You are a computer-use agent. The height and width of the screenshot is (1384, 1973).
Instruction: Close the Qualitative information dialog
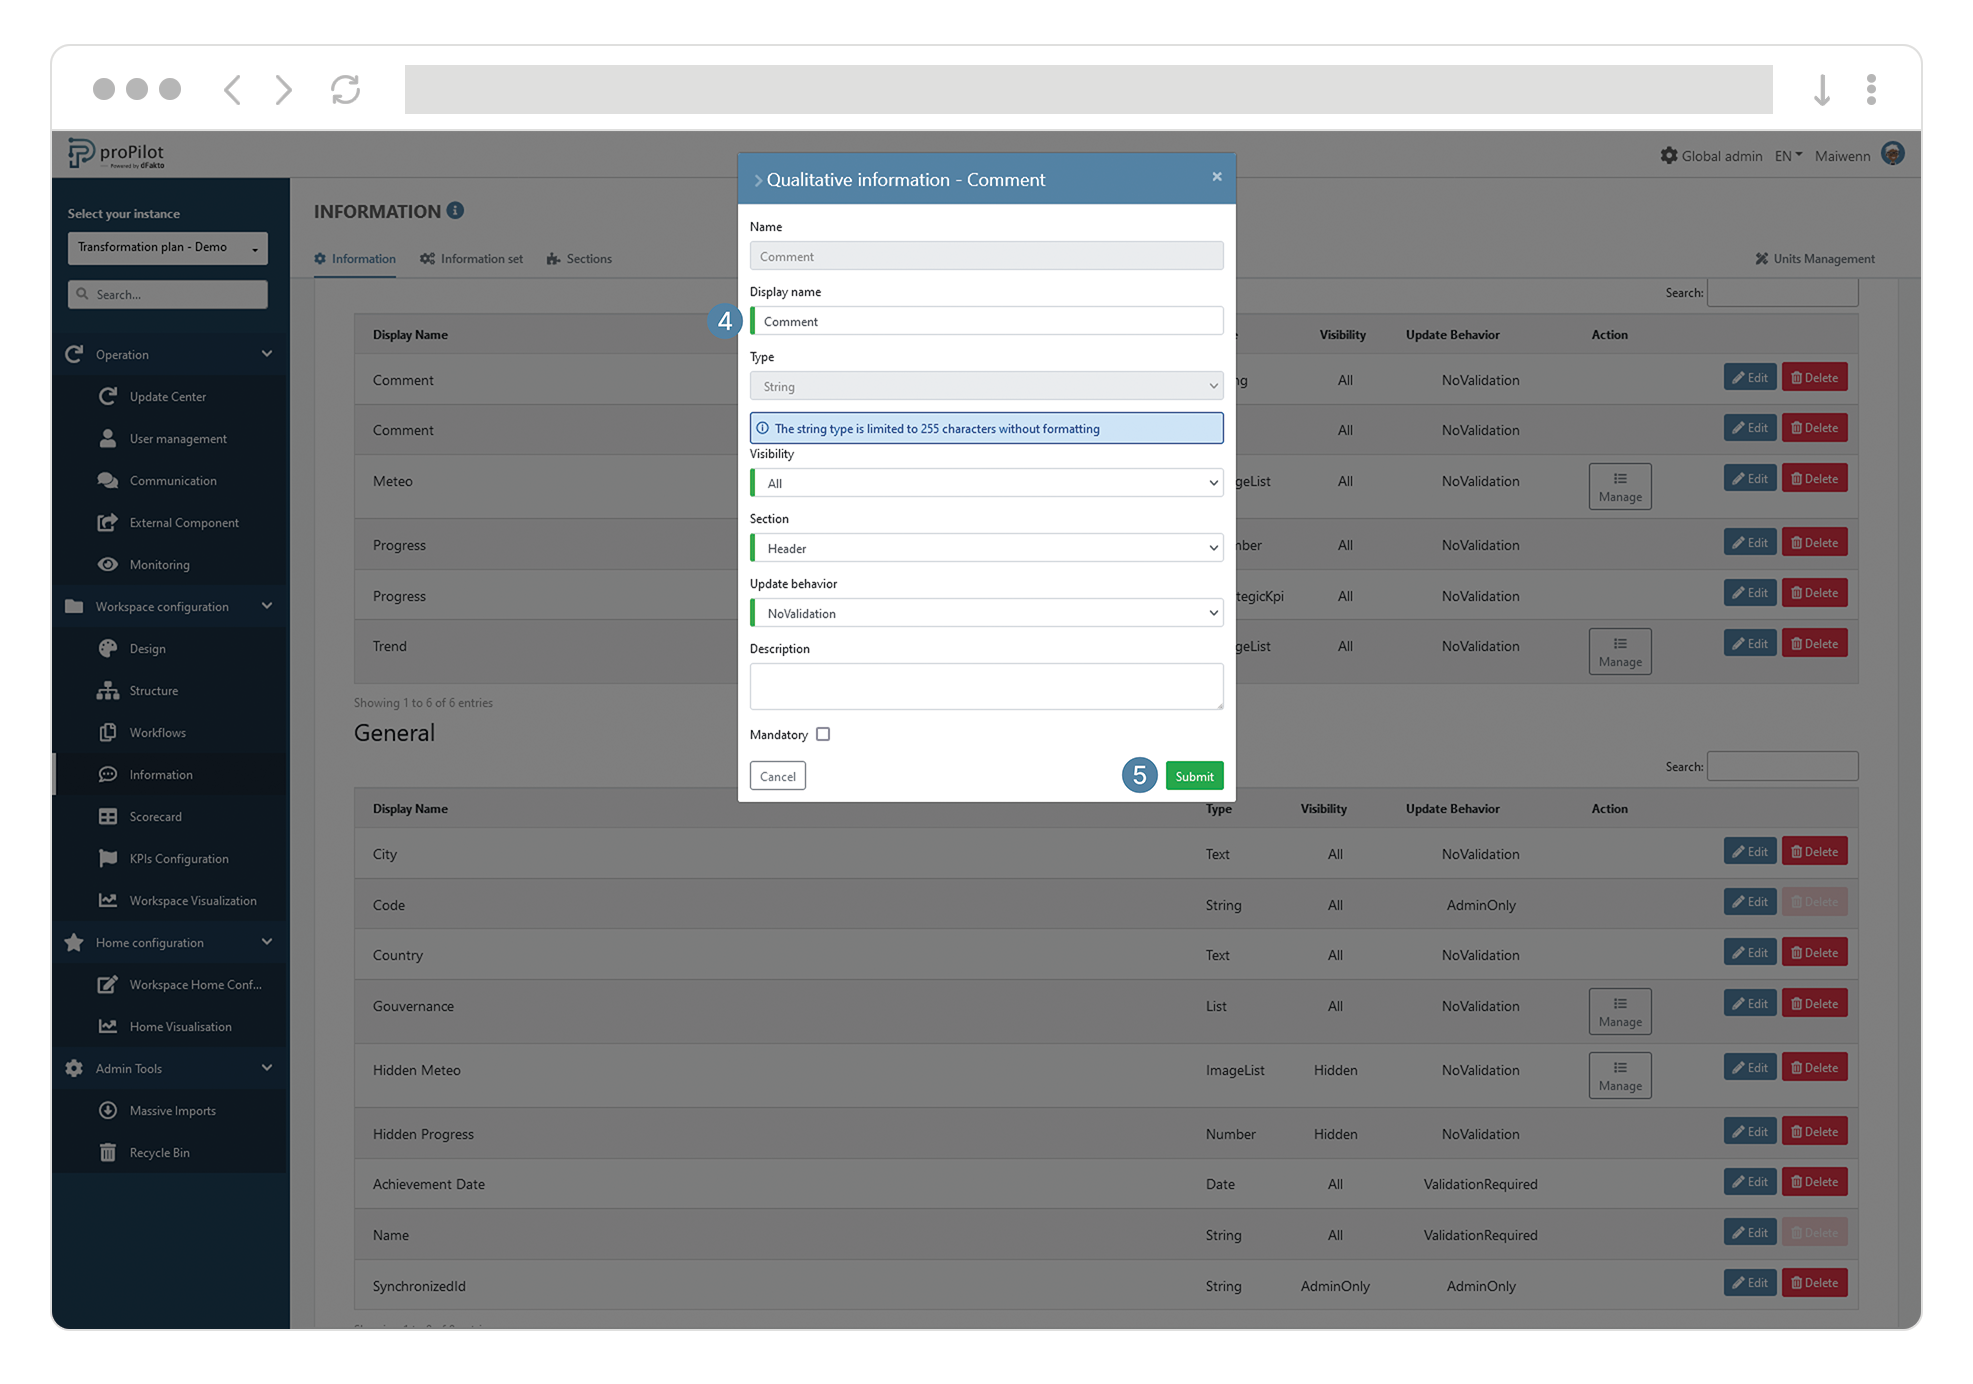click(1217, 177)
